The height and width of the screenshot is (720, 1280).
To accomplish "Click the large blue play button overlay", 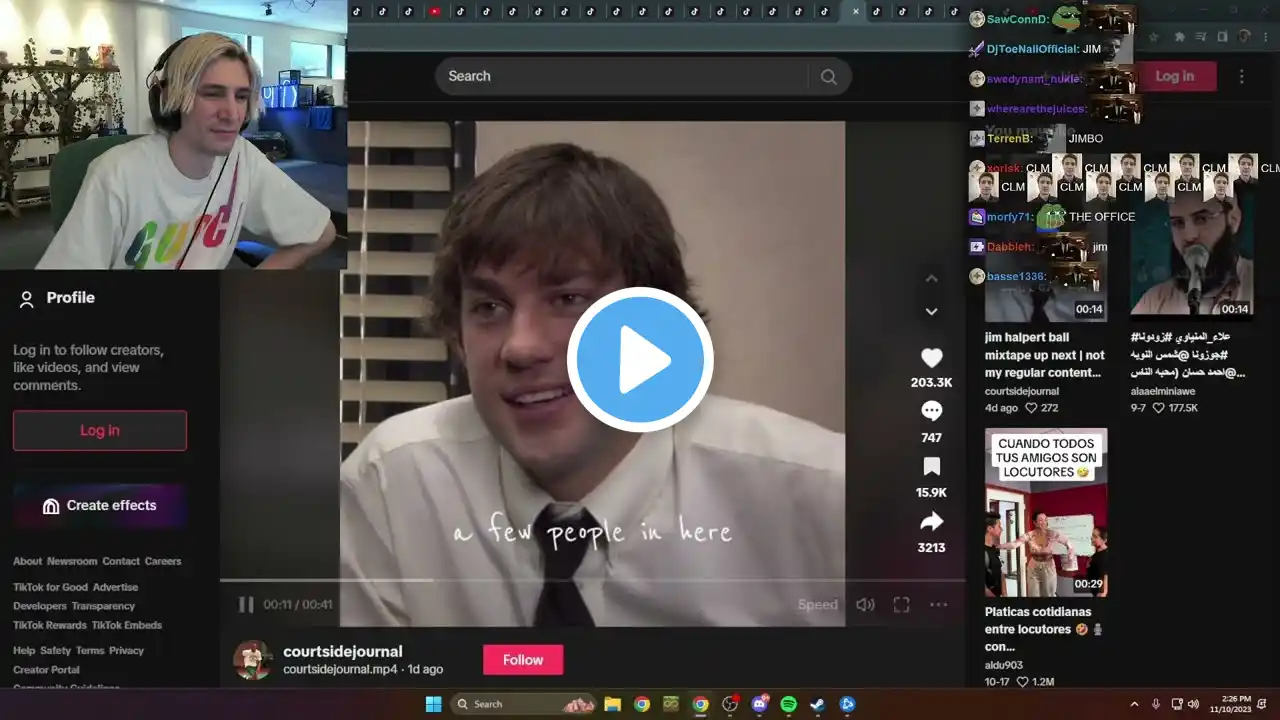I will pyautogui.click(x=640, y=360).
